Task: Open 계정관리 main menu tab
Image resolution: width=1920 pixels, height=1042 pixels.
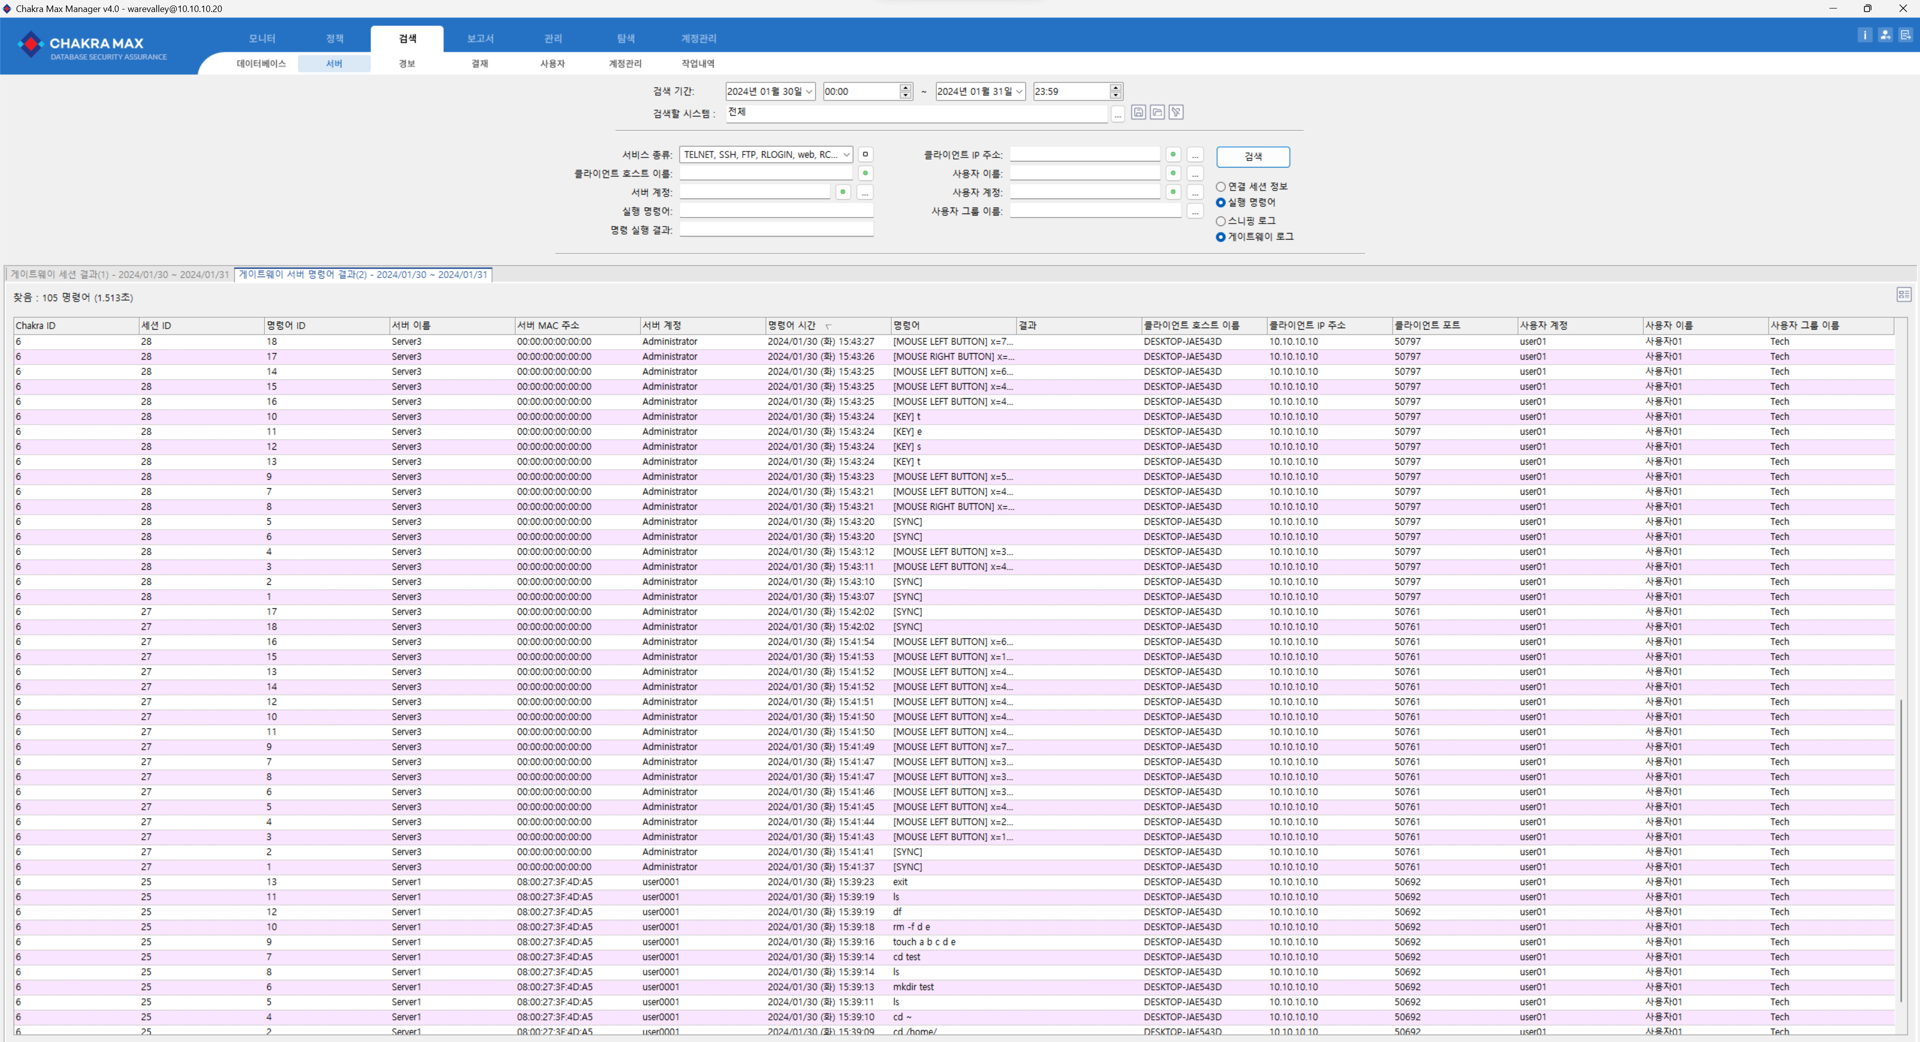Action: [699, 38]
